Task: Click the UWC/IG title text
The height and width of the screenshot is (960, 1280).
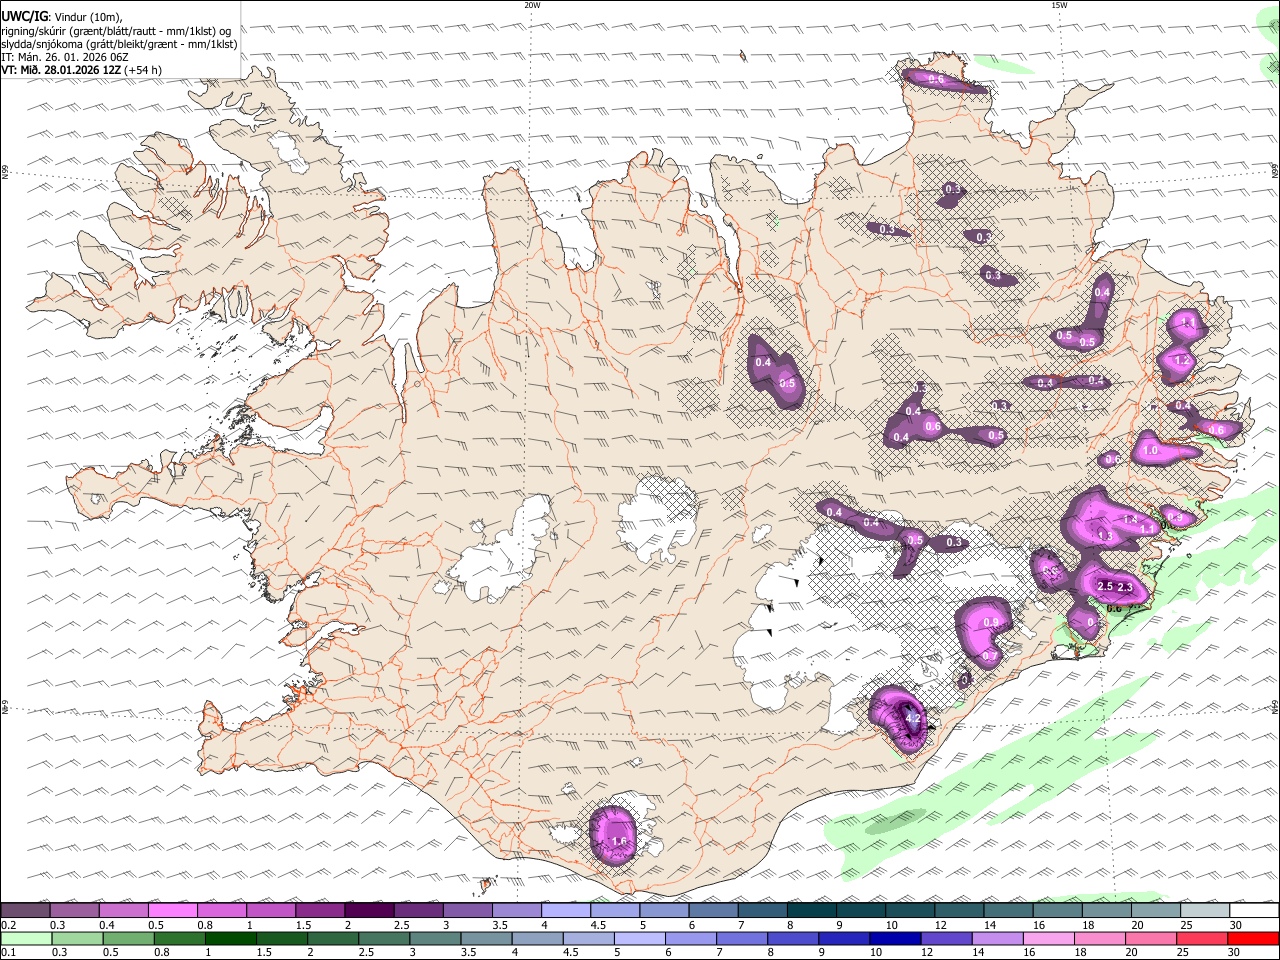Action: 24,16
